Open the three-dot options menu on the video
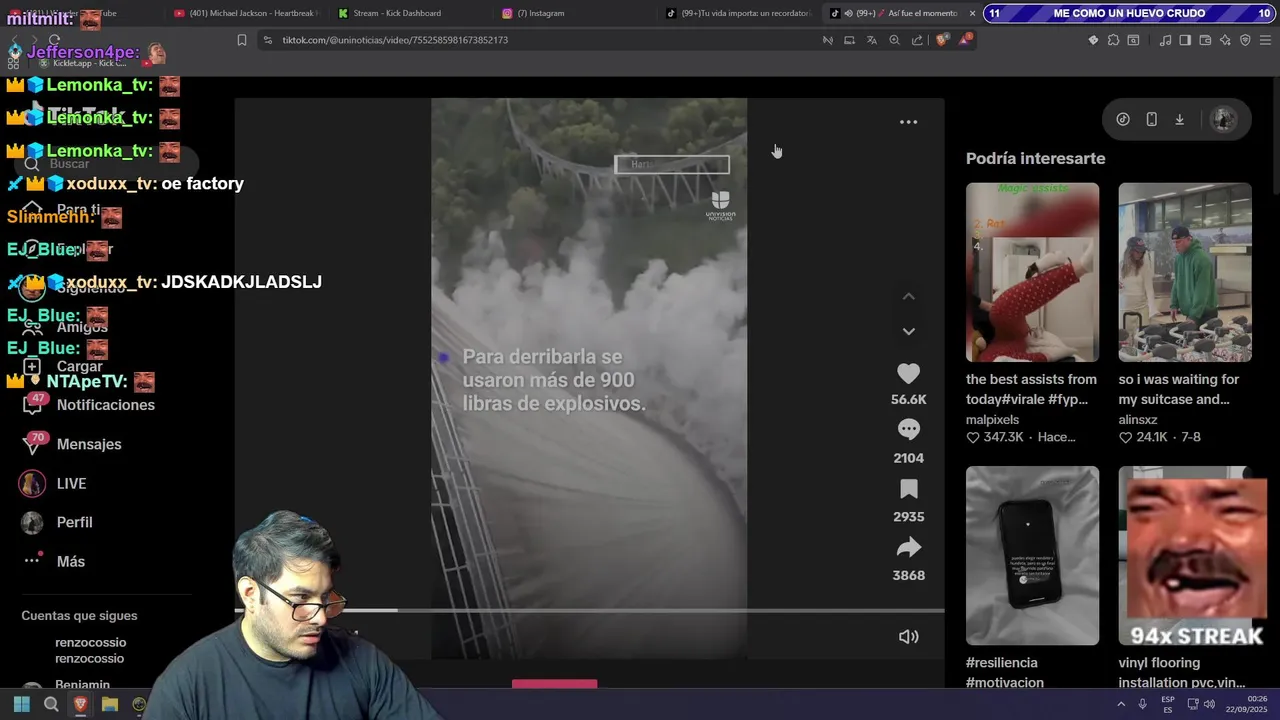 908,122
